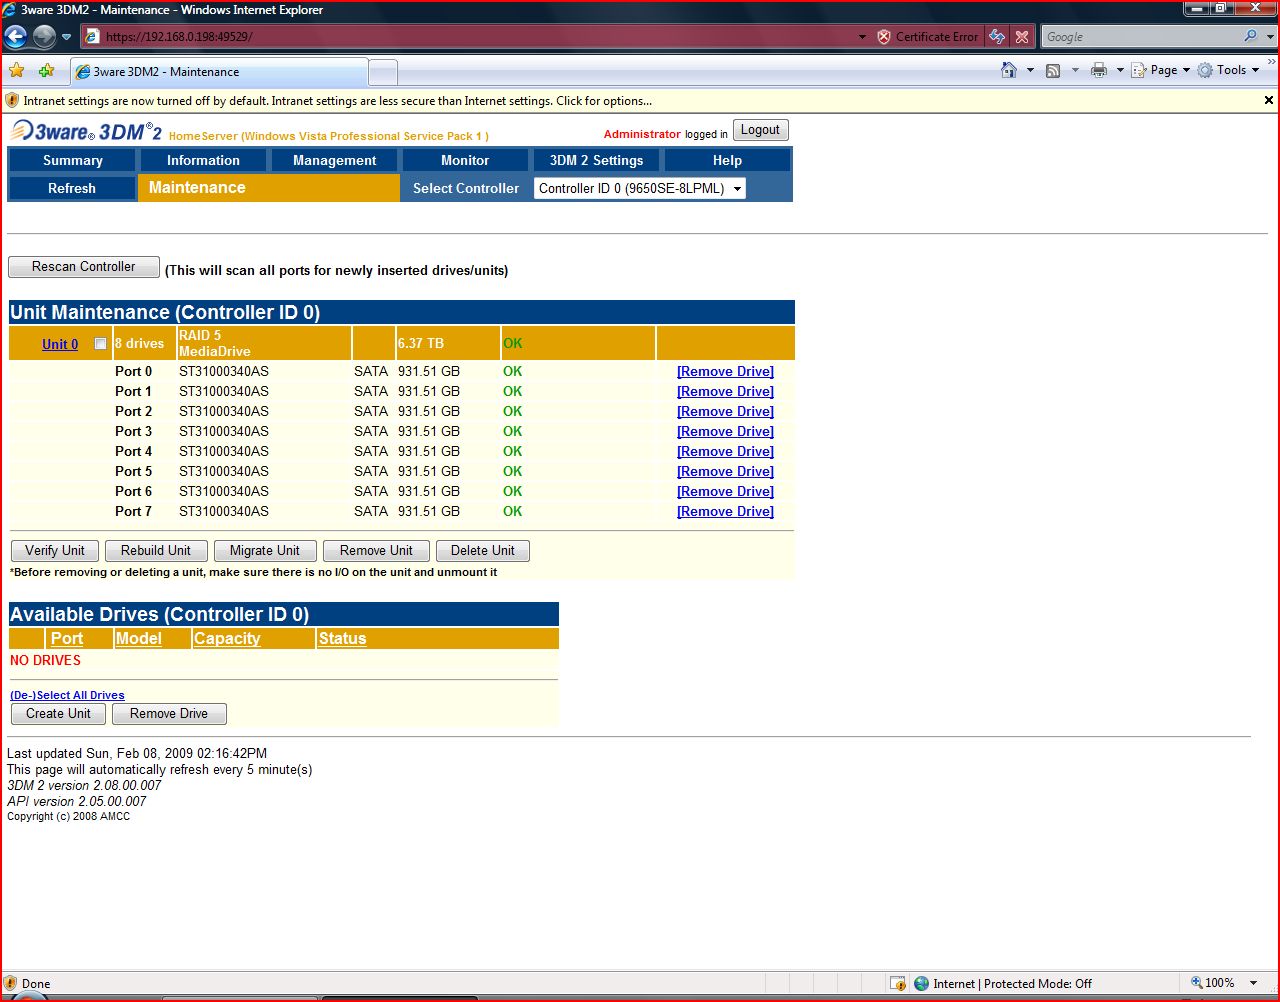
Task: Click Remove Drive link for Port 0
Action: [725, 371]
